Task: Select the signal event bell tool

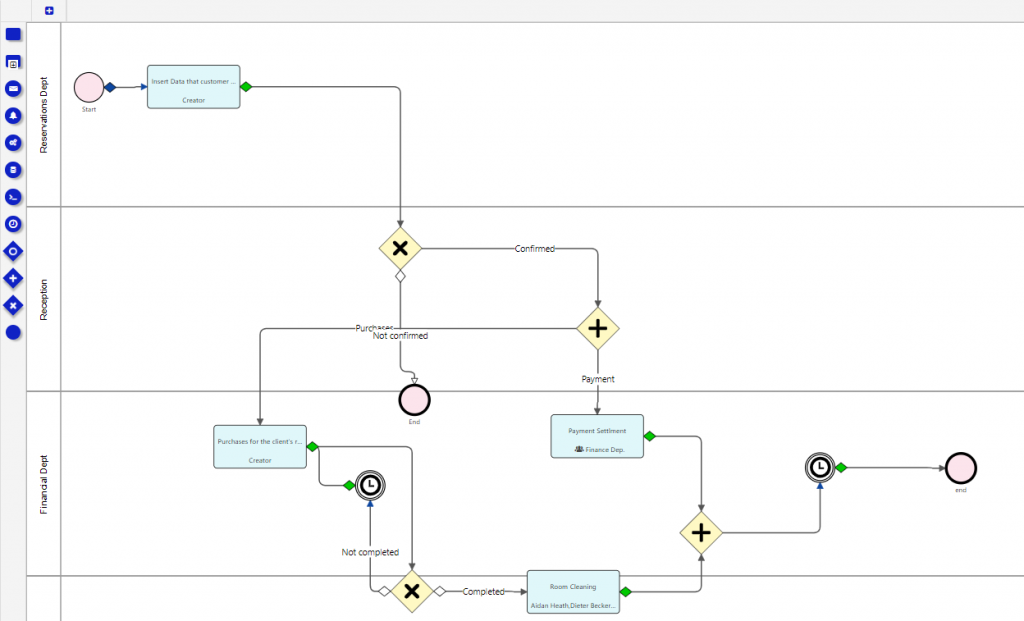Action: 13,115
